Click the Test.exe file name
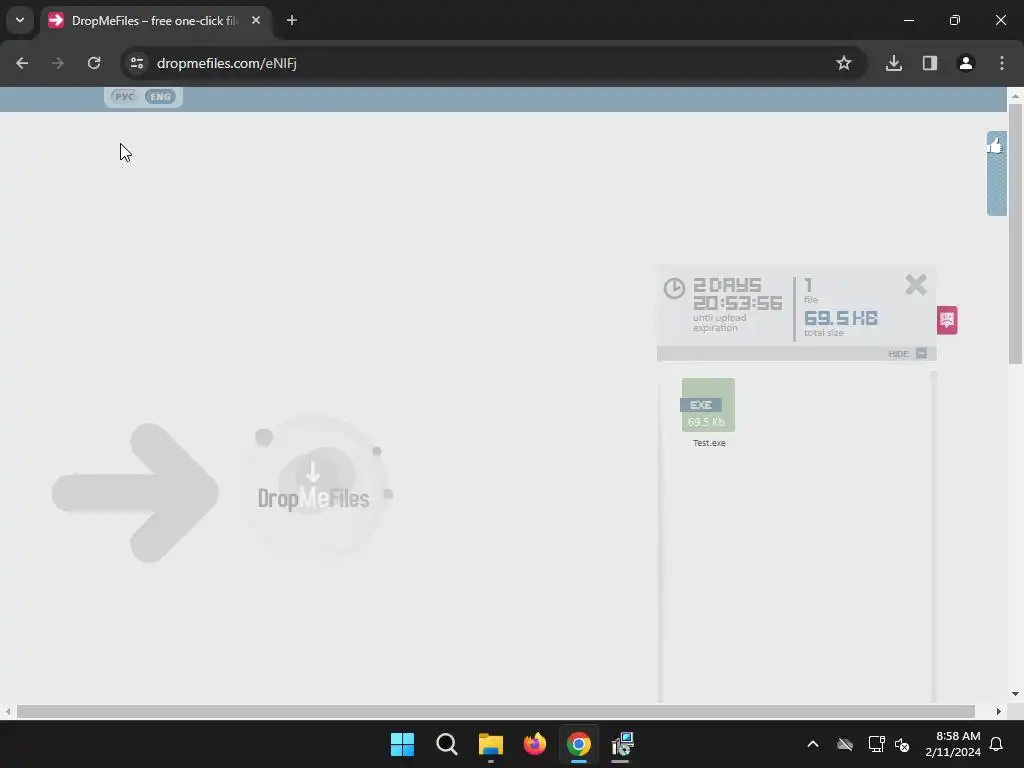Screen dimensions: 1024x768 (709, 443)
